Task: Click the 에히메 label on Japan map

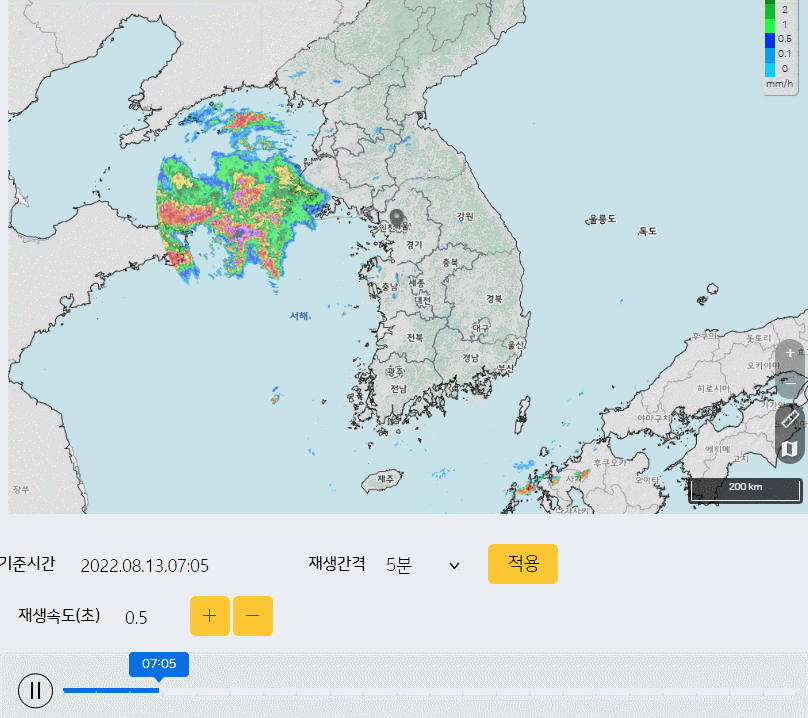Action: [718, 449]
